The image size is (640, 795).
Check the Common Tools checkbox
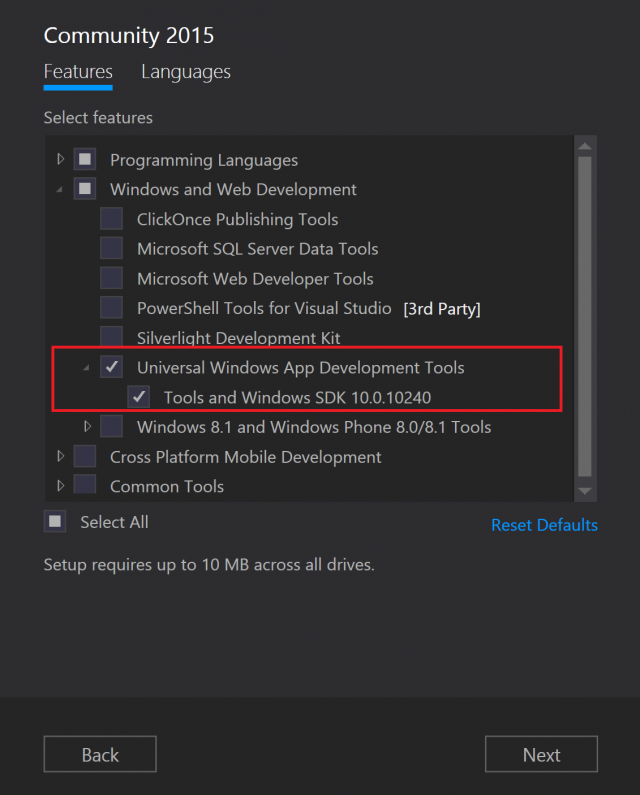pos(85,485)
